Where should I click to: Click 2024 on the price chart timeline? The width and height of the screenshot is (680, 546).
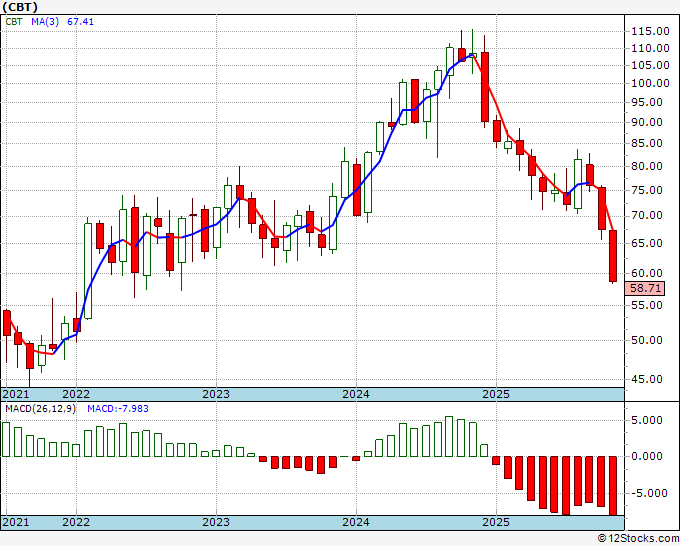356,394
